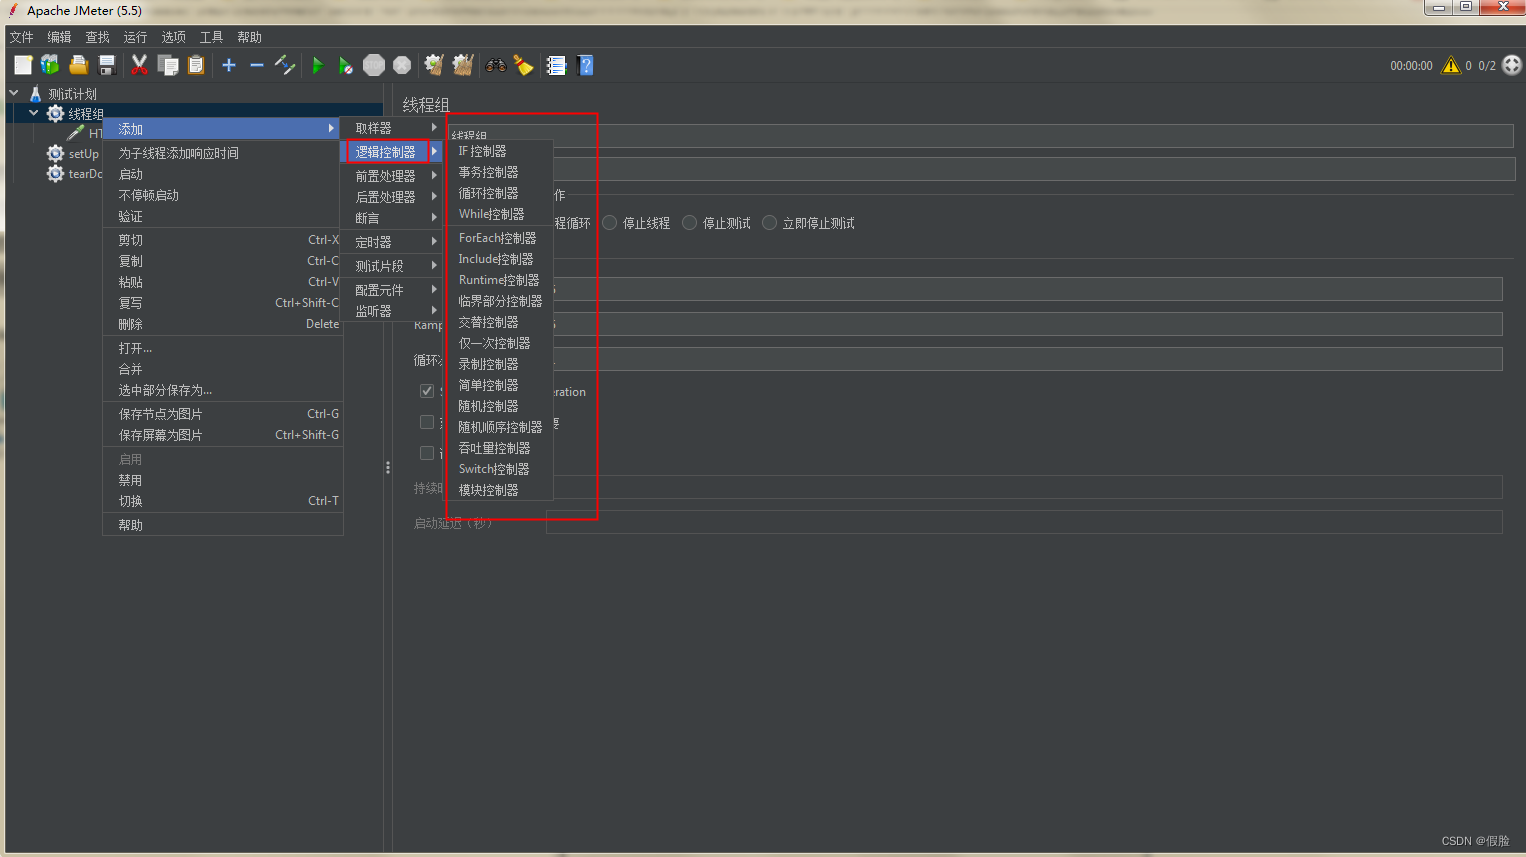This screenshot has height=857, width=1526.
Task: Open Search with the binoculars icon
Action: (x=496, y=65)
